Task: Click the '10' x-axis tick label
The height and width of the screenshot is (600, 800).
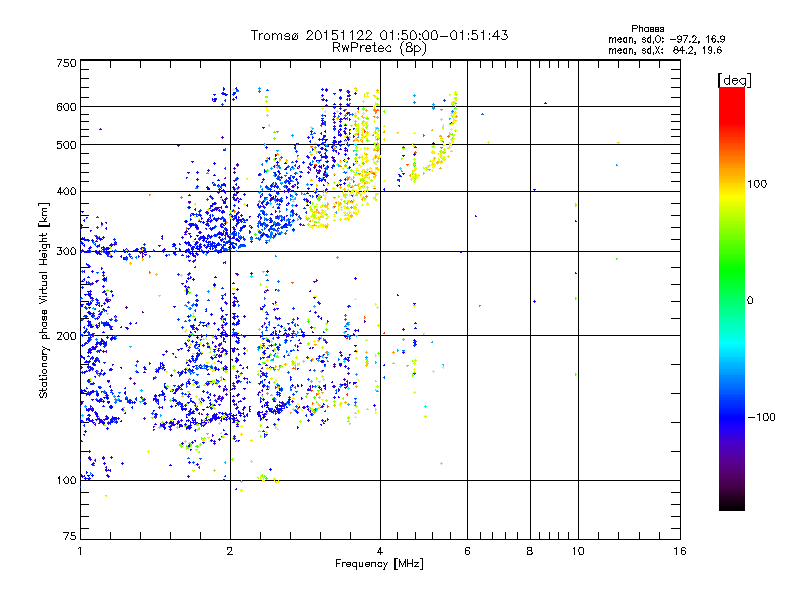Action: click(578, 551)
